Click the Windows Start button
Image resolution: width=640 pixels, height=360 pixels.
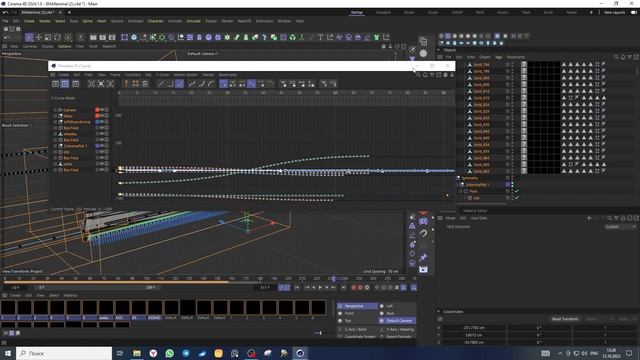click(x=8, y=353)
